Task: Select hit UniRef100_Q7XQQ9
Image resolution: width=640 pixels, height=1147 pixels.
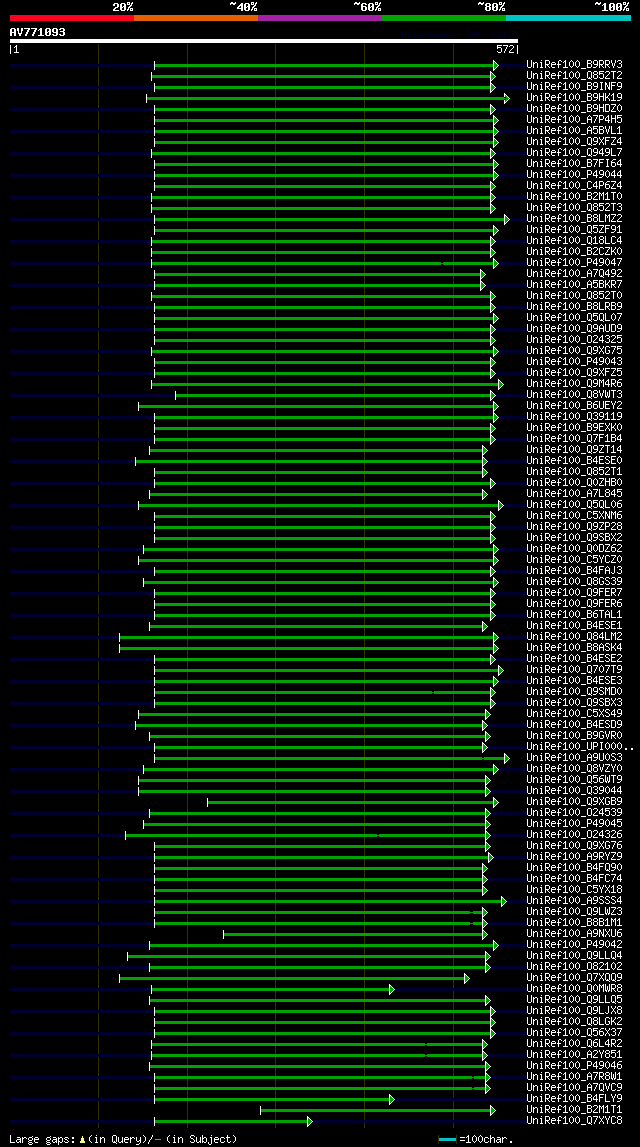Action: [574, 978]
